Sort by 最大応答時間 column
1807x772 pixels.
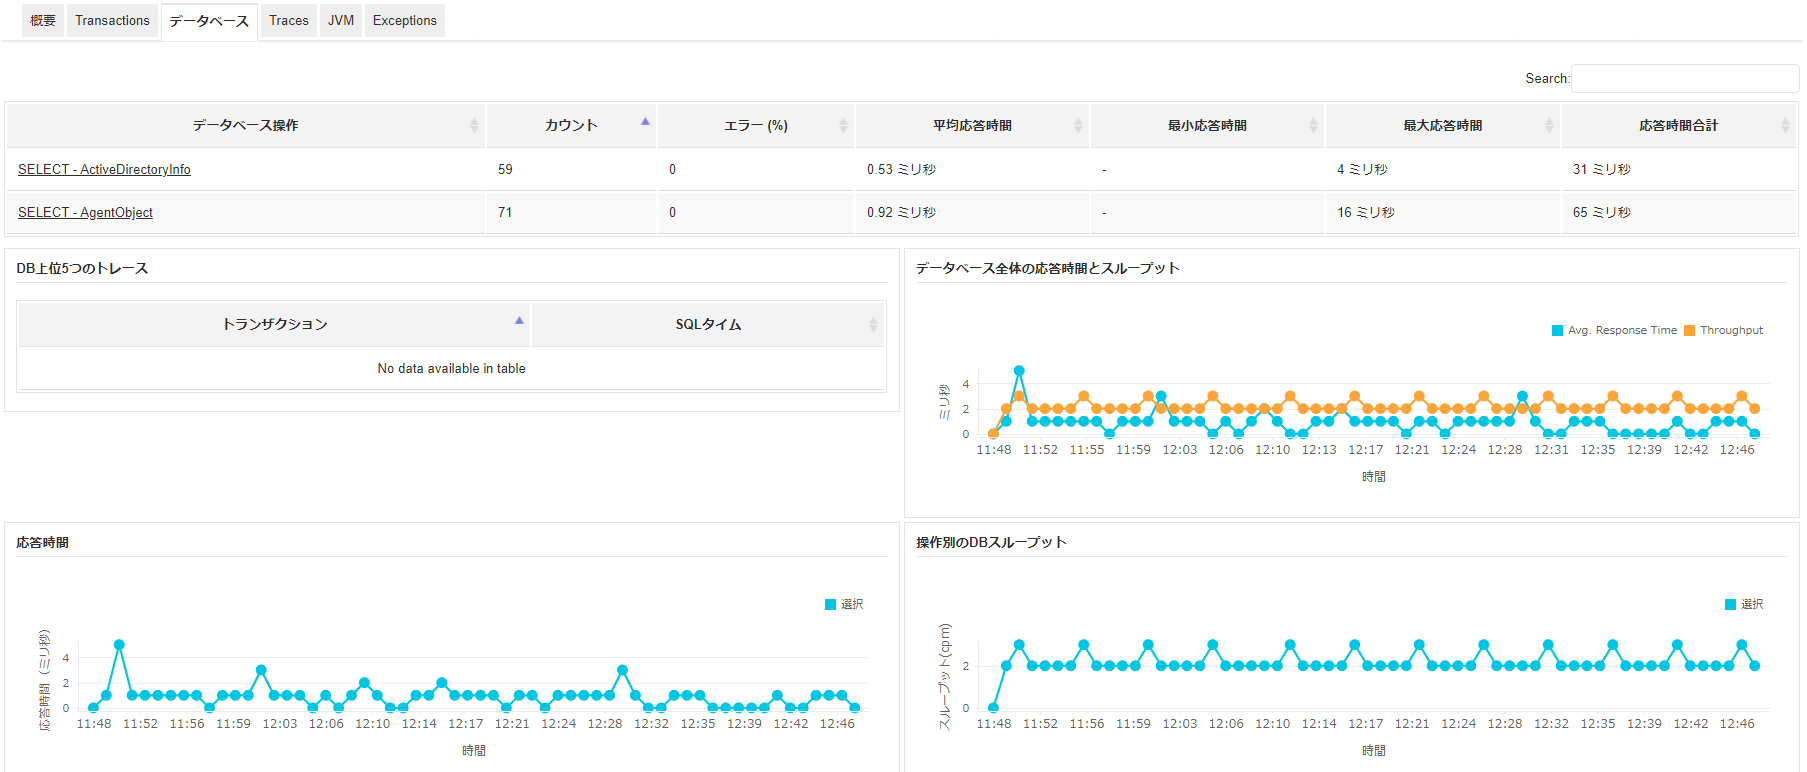1442,125
